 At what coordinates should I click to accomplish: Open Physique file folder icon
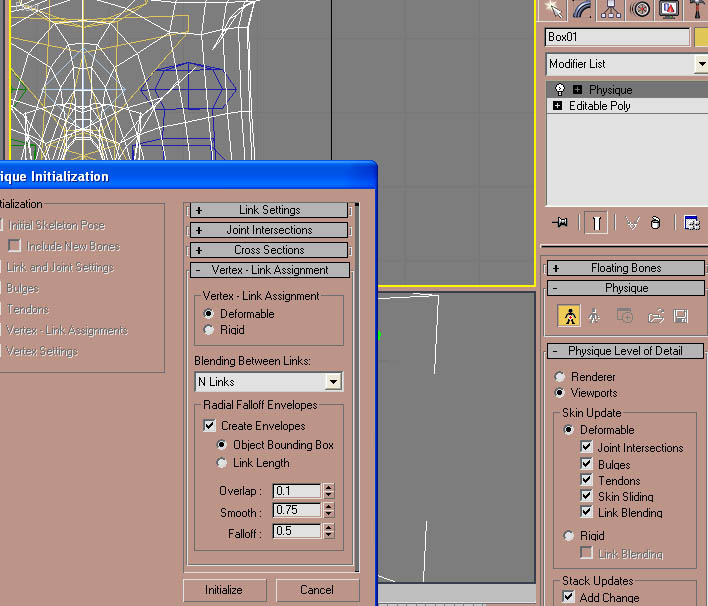click(x=656, y=316)
